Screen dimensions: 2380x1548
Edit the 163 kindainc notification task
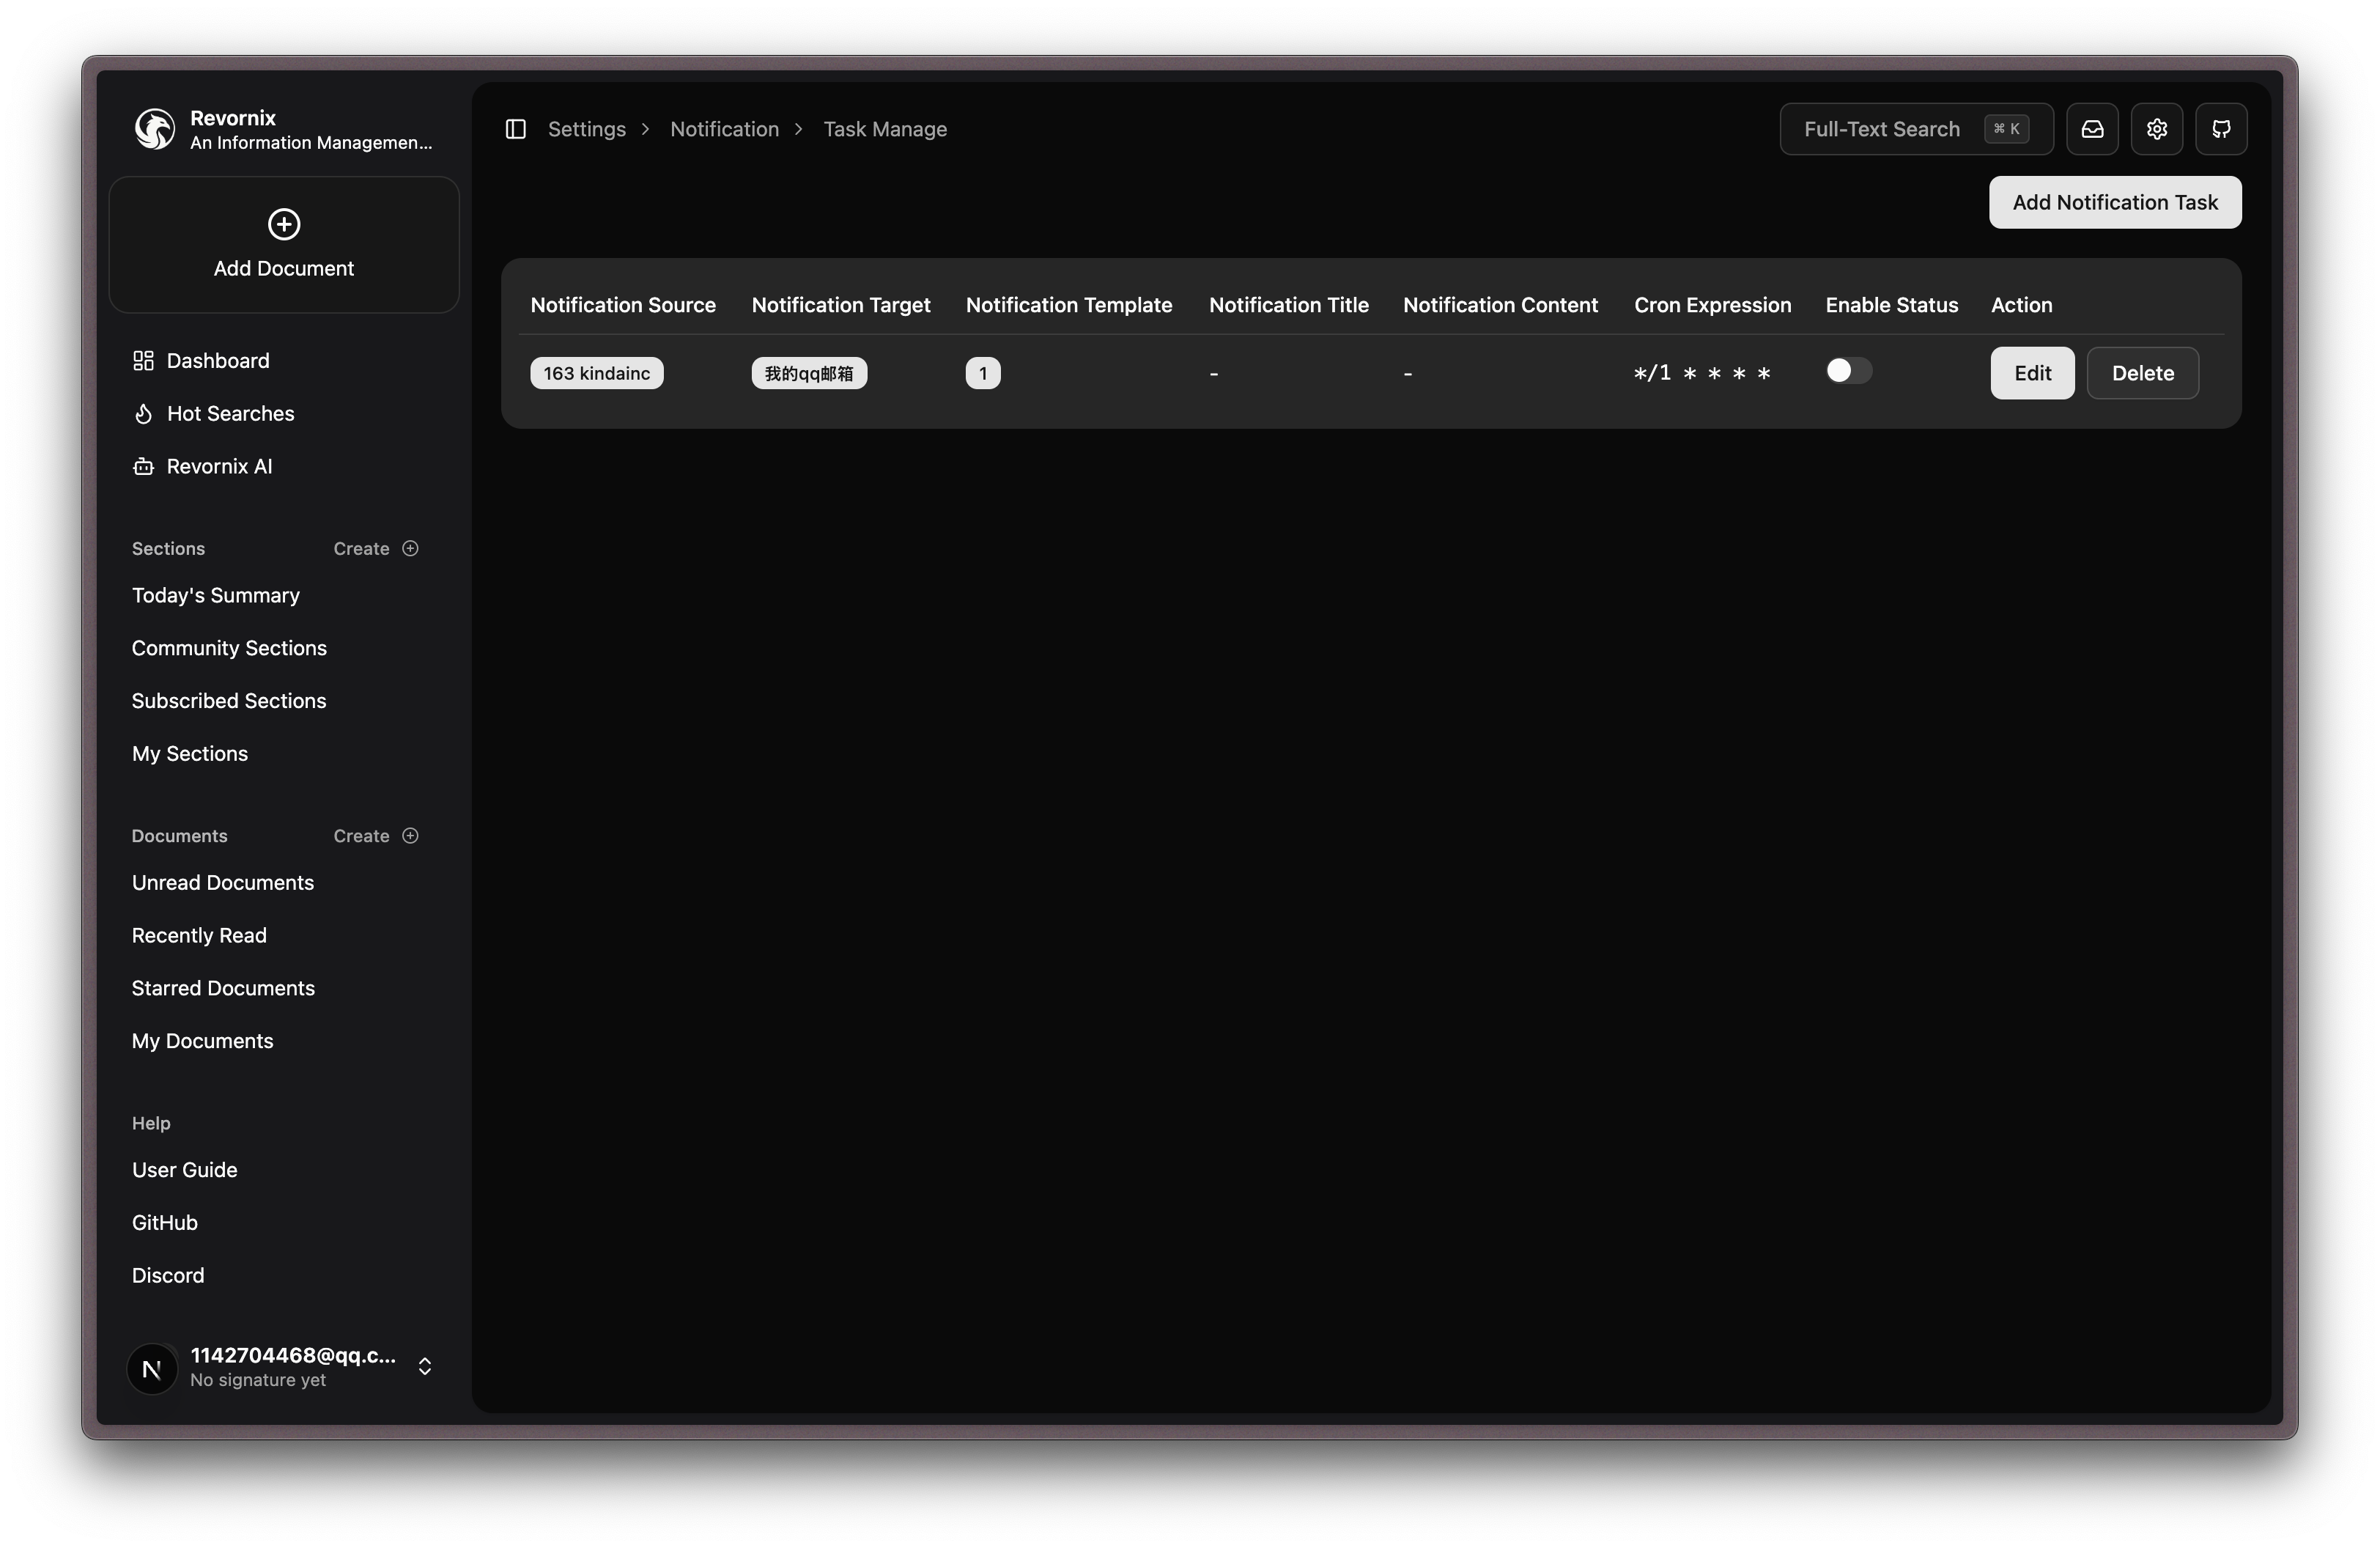point(2032,373)
